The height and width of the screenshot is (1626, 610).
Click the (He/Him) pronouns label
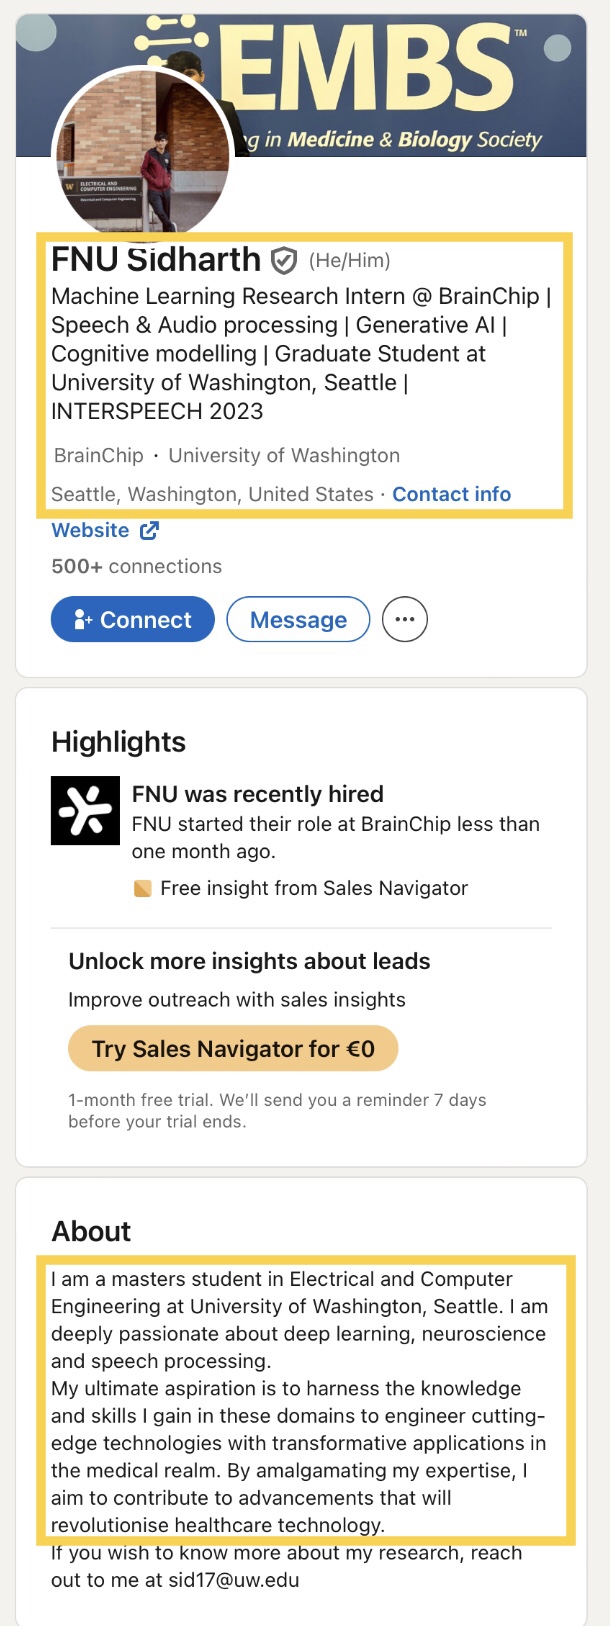pos(349,261)
